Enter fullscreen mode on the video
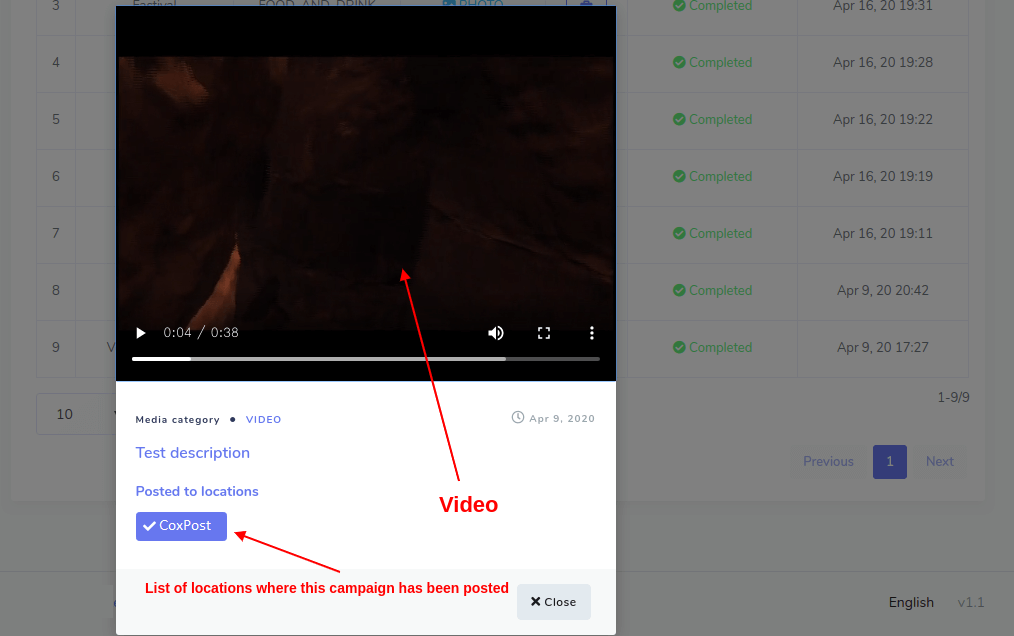The width and height of the screenshot is (1014, 636). tap(544, 333)
